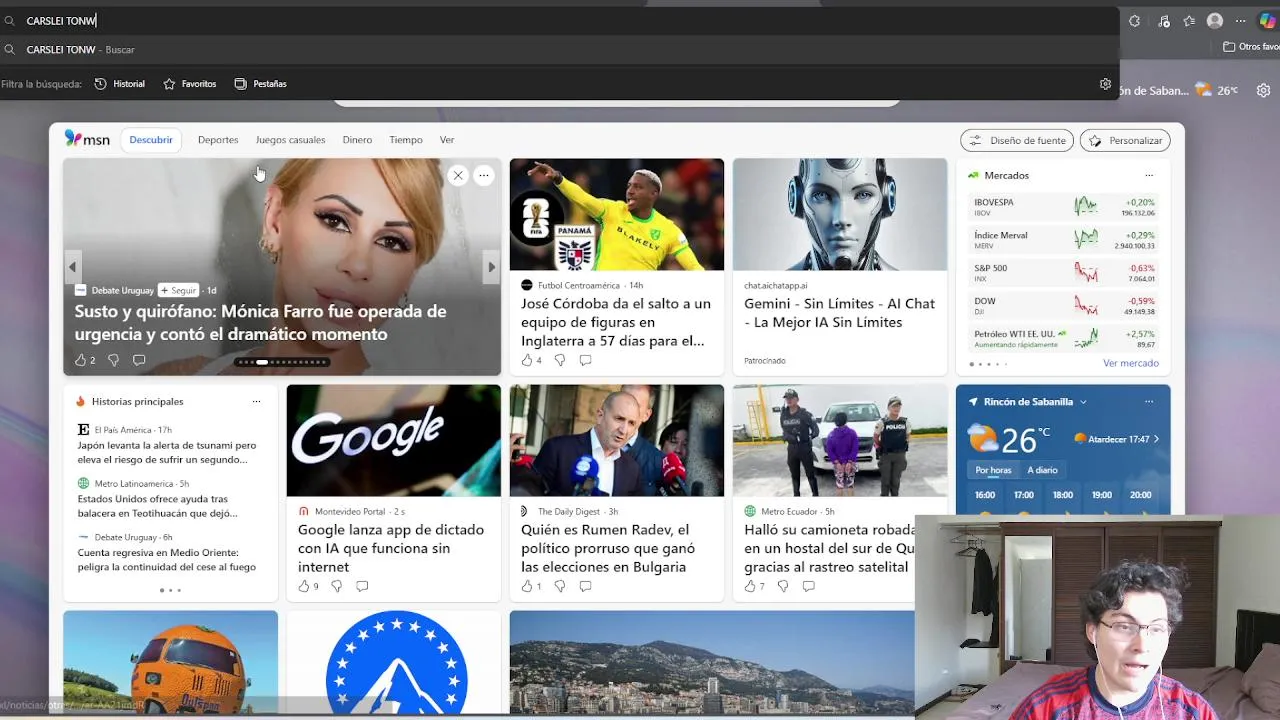Open the Japón alerta de tsunami headline
This screenshot has width=1280, height=720.
[x=167, y=452]
